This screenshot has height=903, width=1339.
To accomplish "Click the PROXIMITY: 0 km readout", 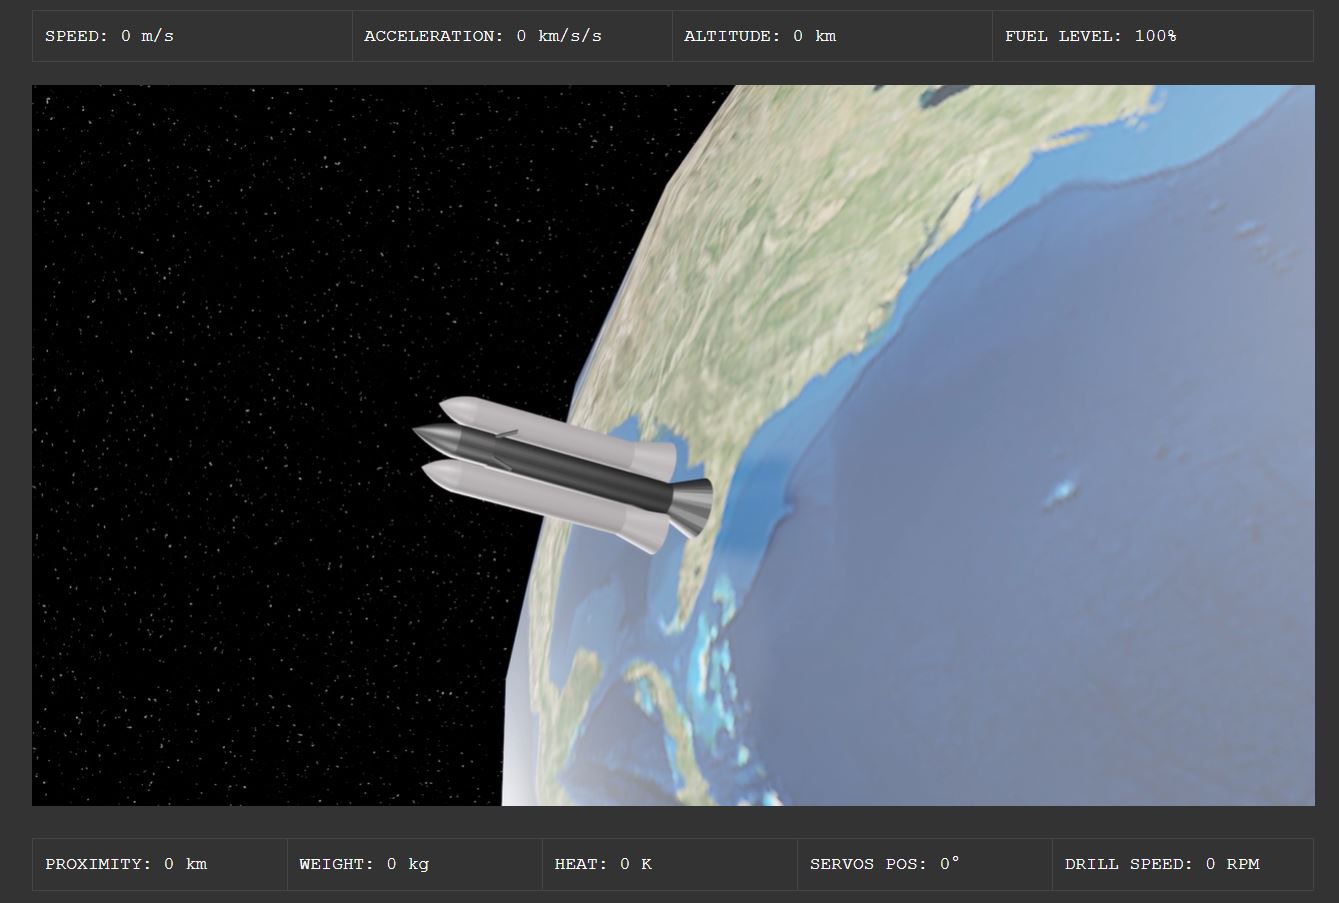I will pos(160,864).
